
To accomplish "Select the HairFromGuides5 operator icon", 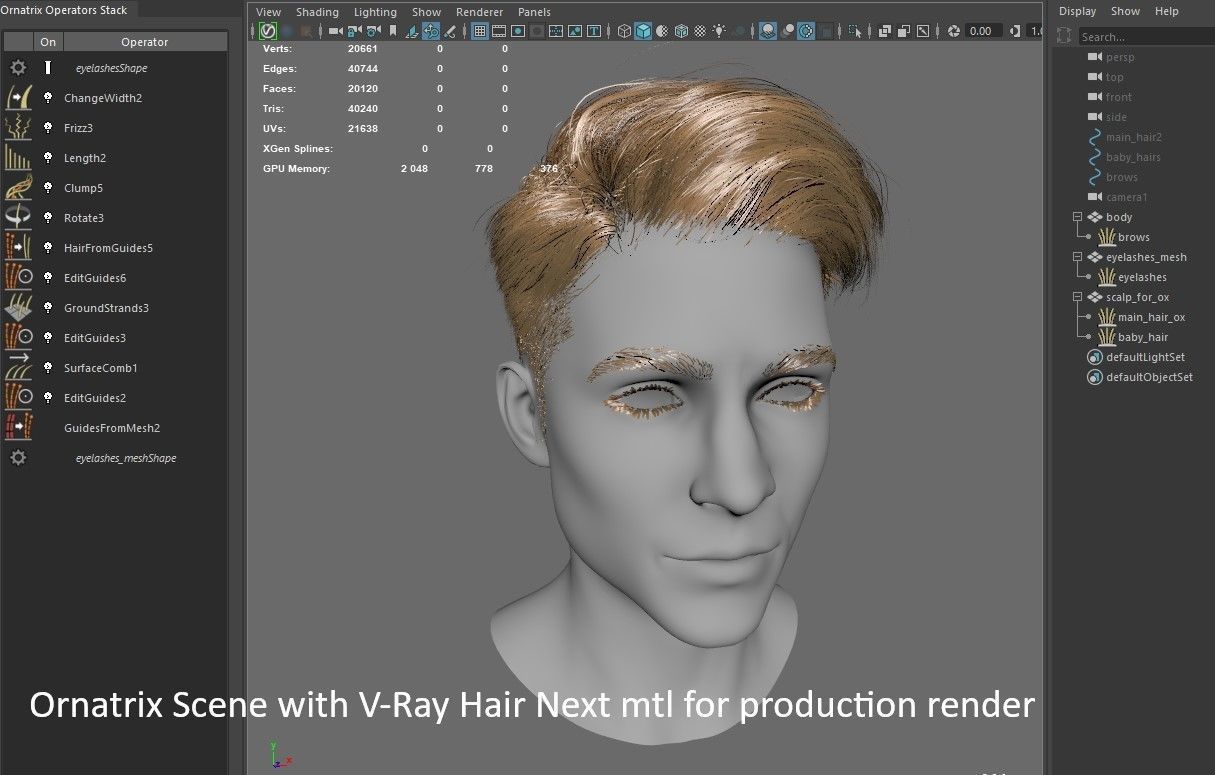I will [18, 248].
